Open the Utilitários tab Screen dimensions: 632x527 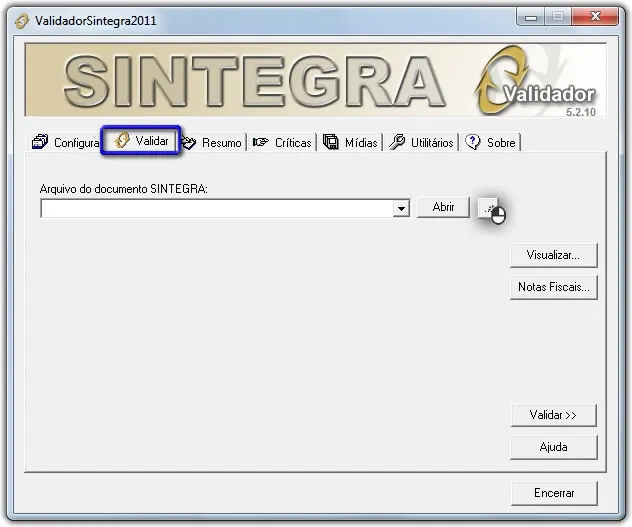421,142
